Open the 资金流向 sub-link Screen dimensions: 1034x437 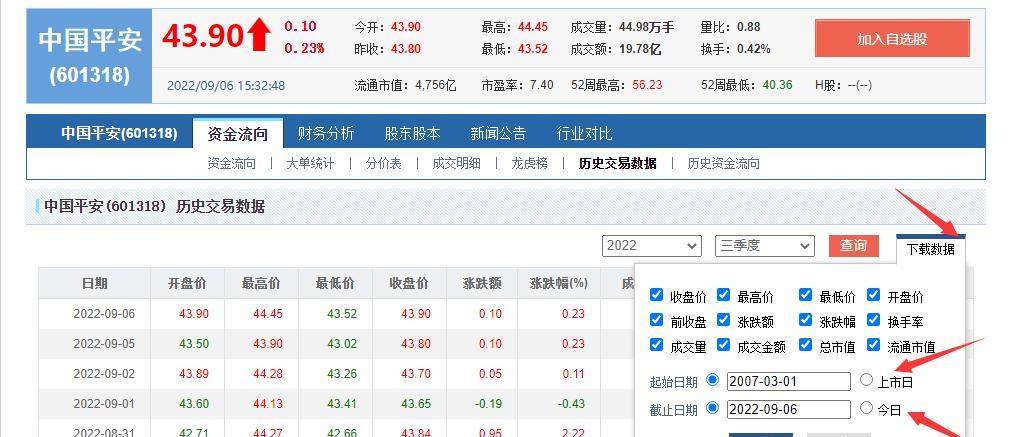(x=231, y=163)
